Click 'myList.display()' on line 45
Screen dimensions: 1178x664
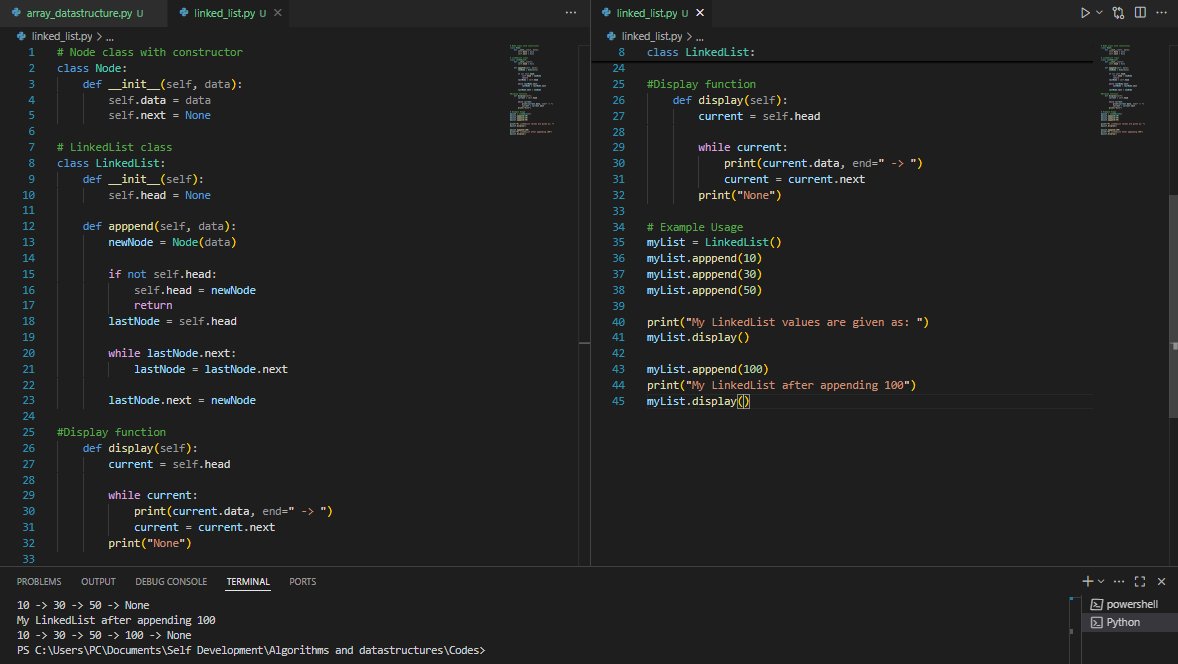(698, 401)
